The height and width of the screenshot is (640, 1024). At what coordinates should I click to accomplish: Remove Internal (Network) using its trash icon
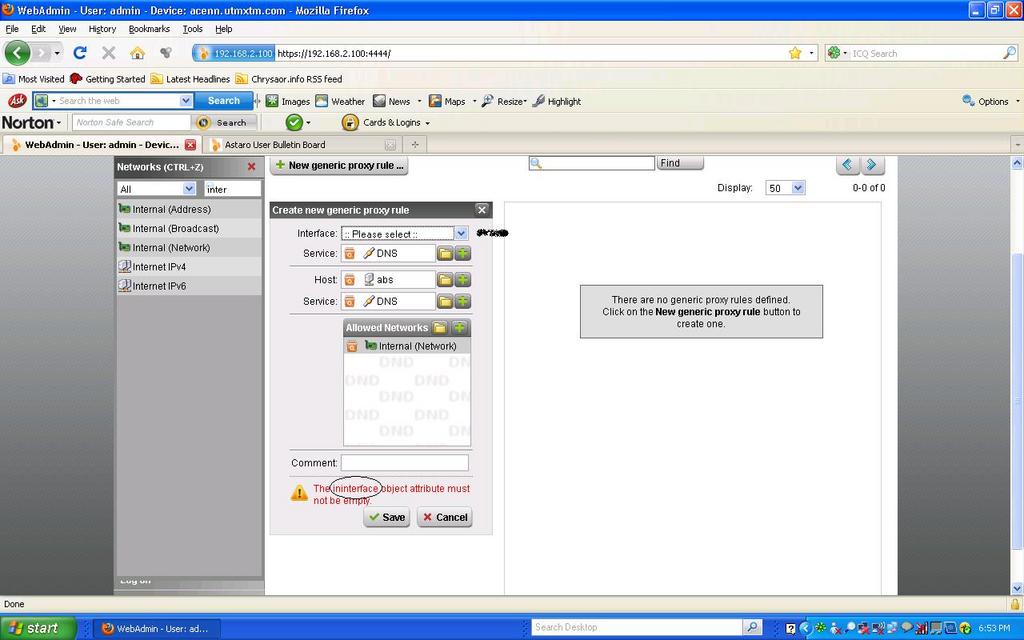point(352,346)
